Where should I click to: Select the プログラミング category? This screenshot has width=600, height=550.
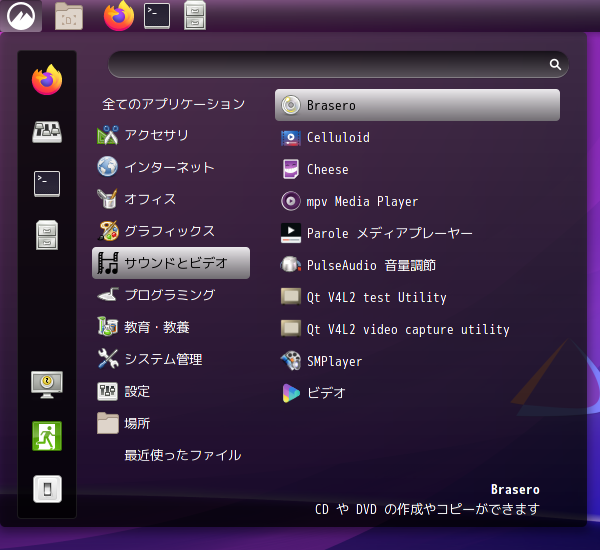click(x=171, y=295)
